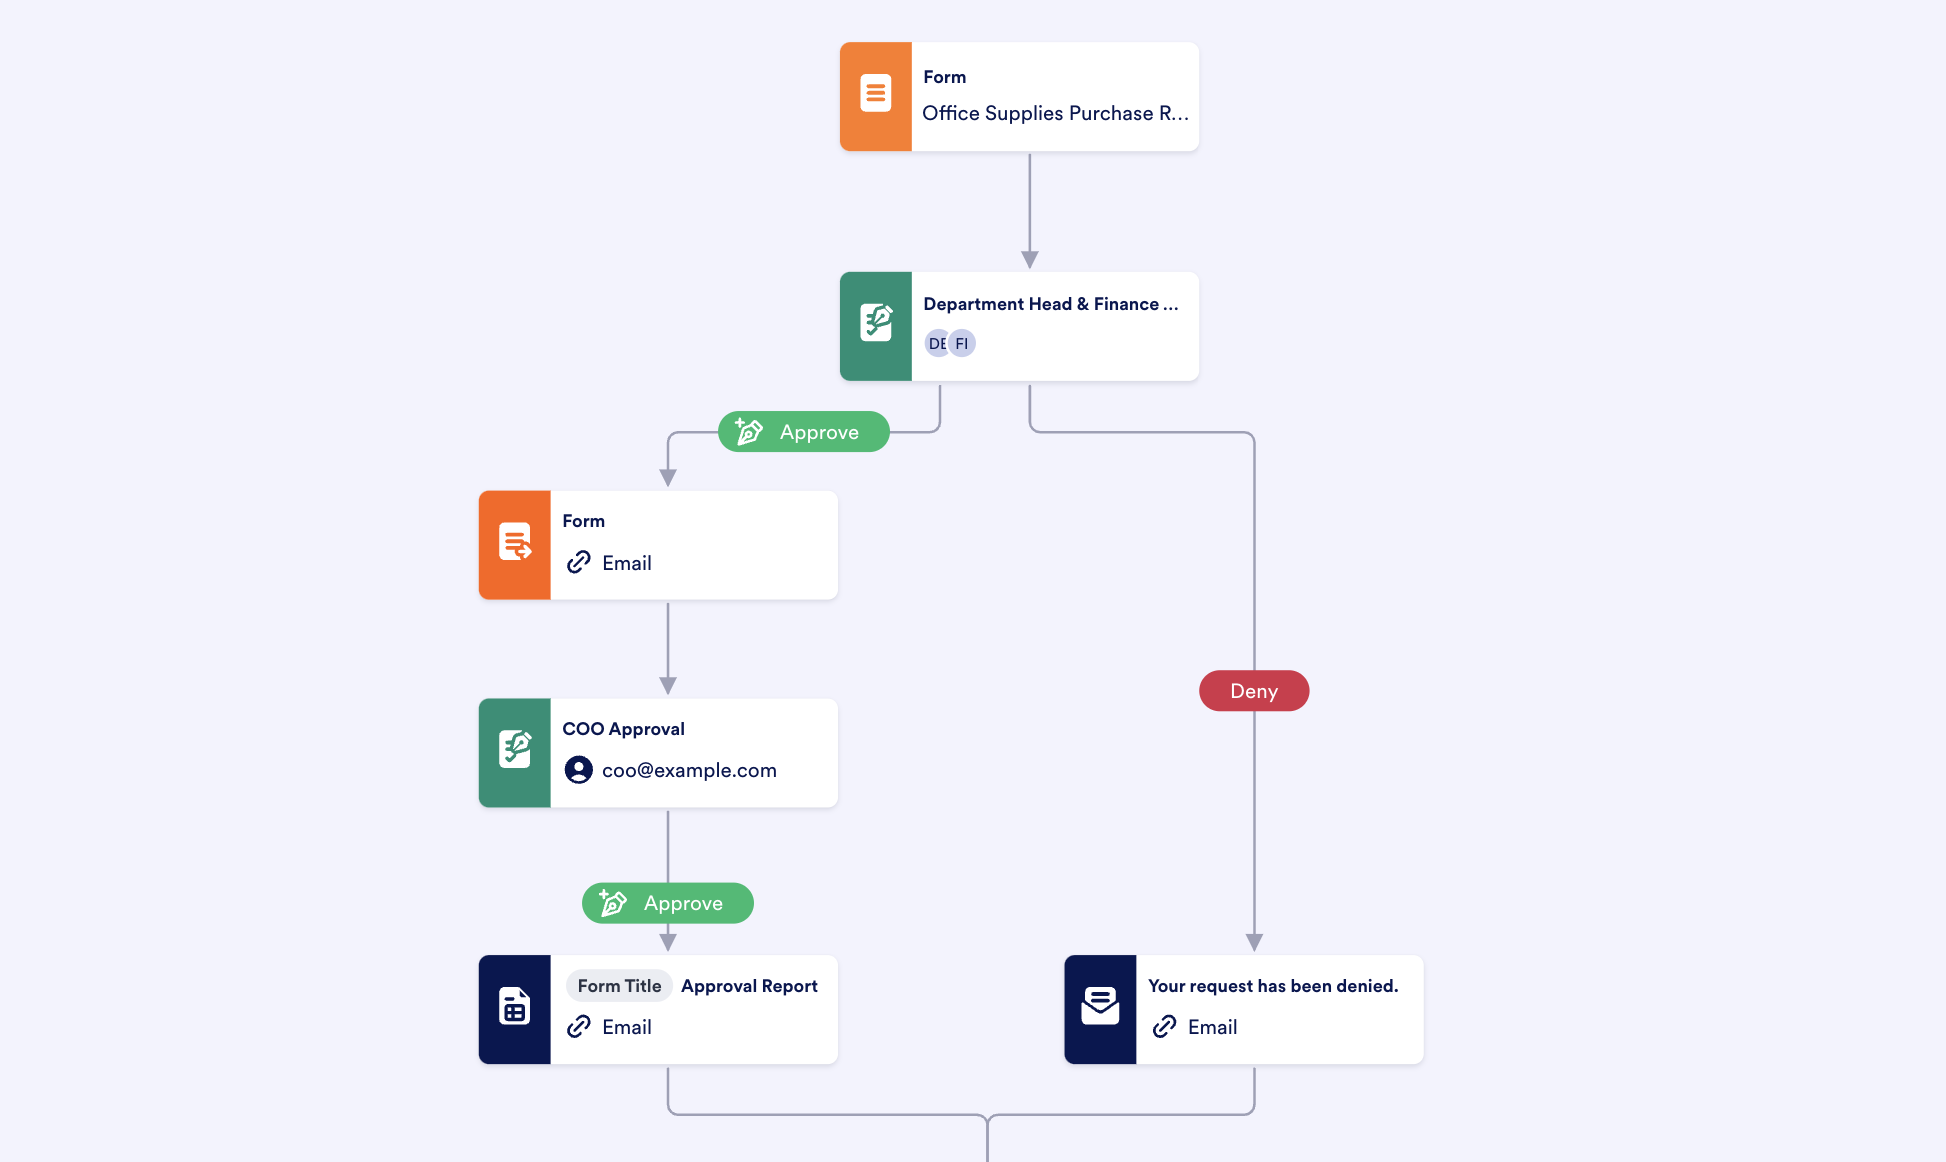Select the Department Head & Finance node title
Viewport: 1946px width, 1162px height.
(x=1051, y=304)
